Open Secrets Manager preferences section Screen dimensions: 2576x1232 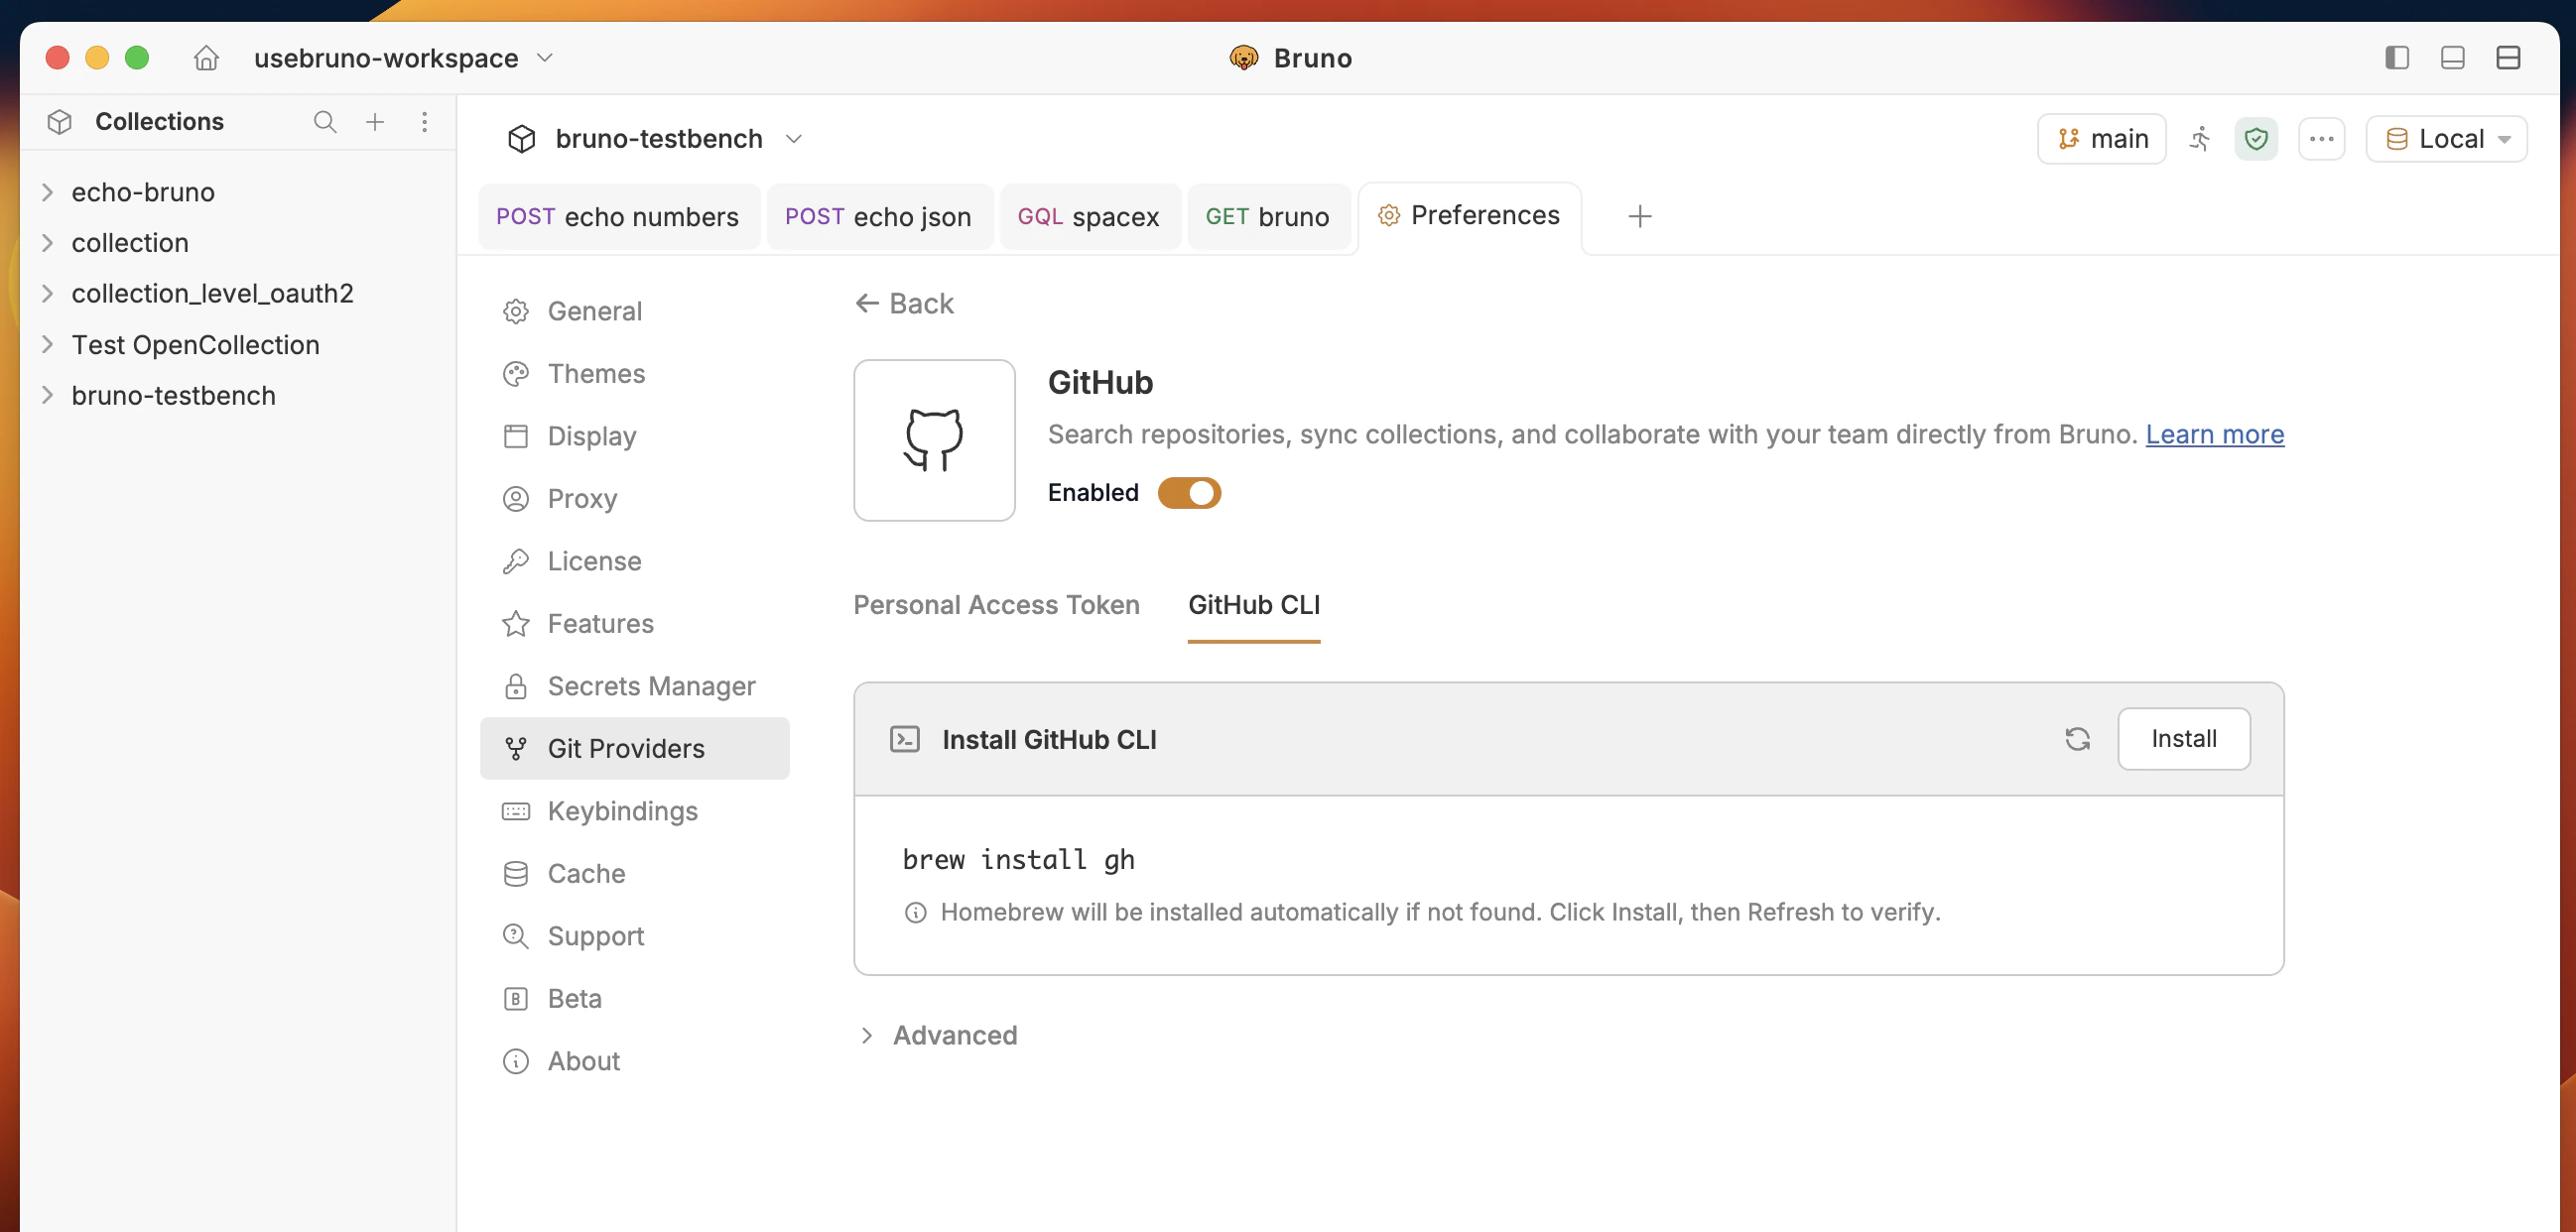[x=651, y=686]
